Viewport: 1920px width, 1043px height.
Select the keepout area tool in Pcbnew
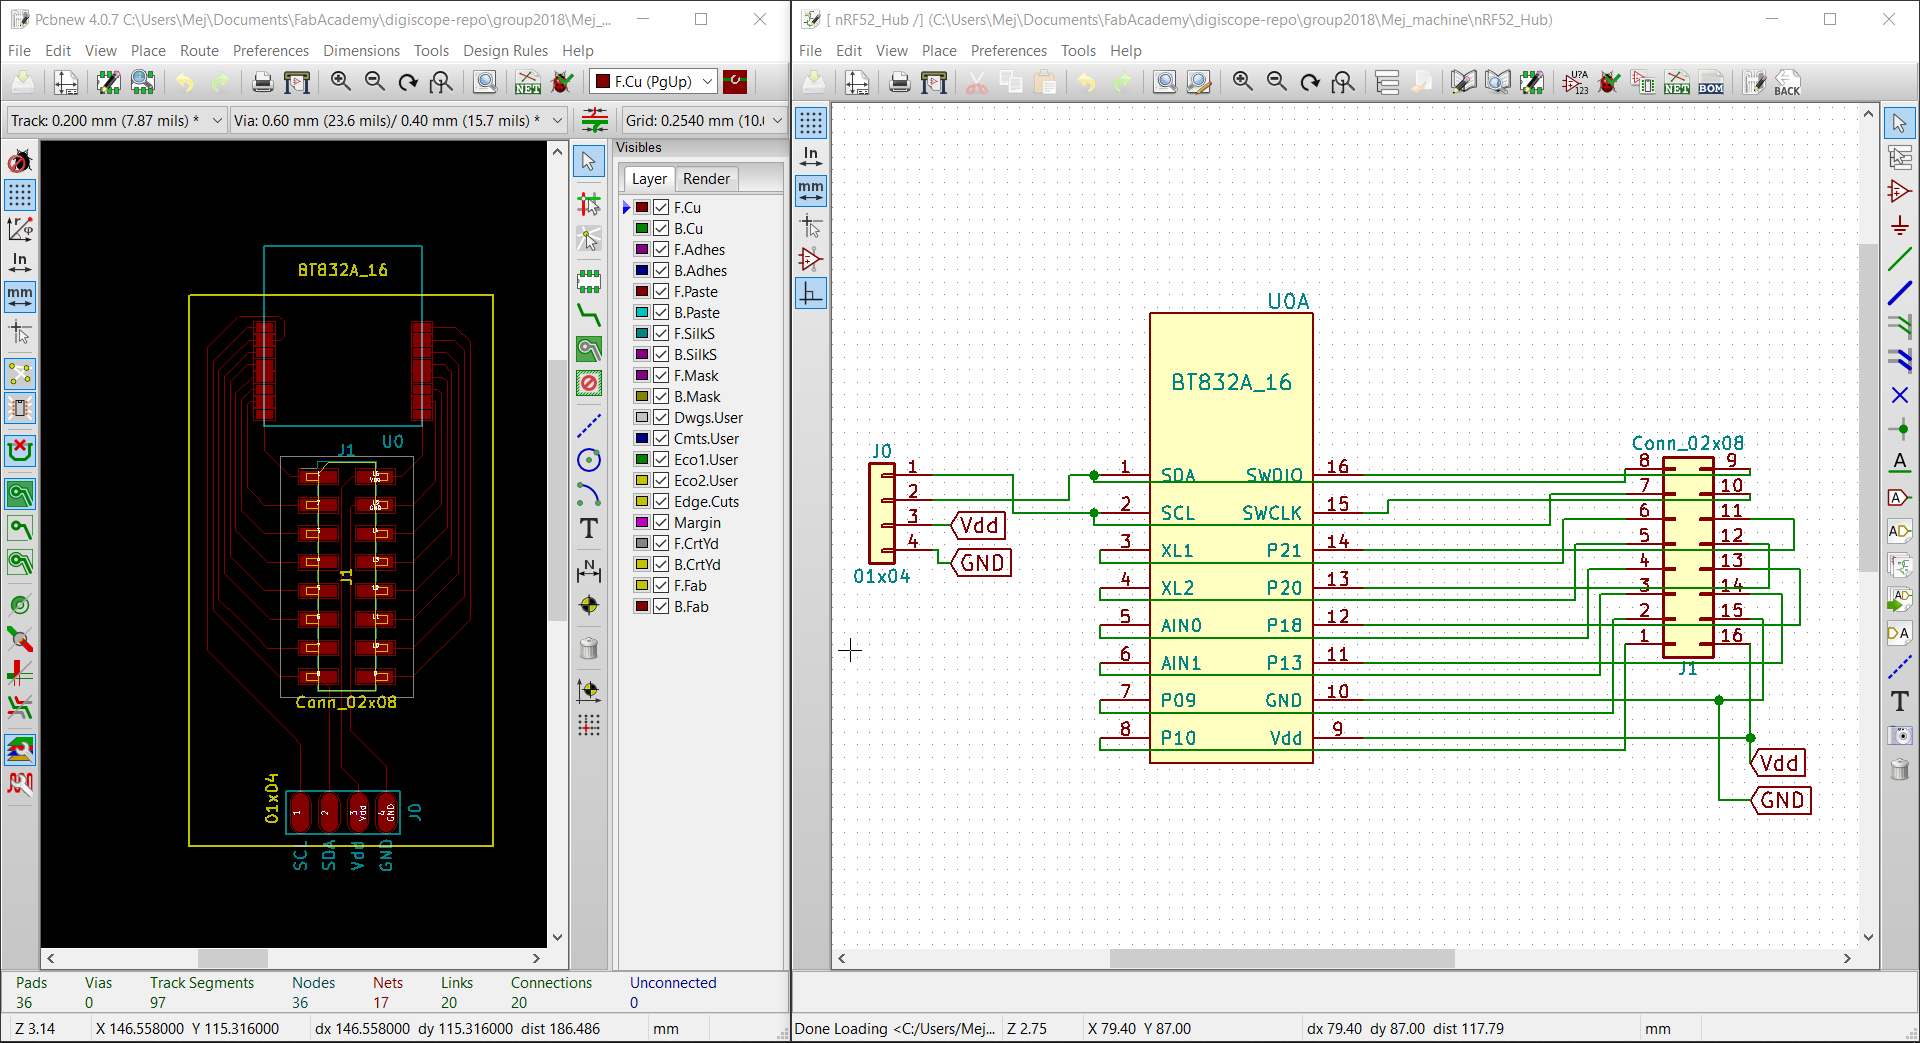click(x=589, y=383)
